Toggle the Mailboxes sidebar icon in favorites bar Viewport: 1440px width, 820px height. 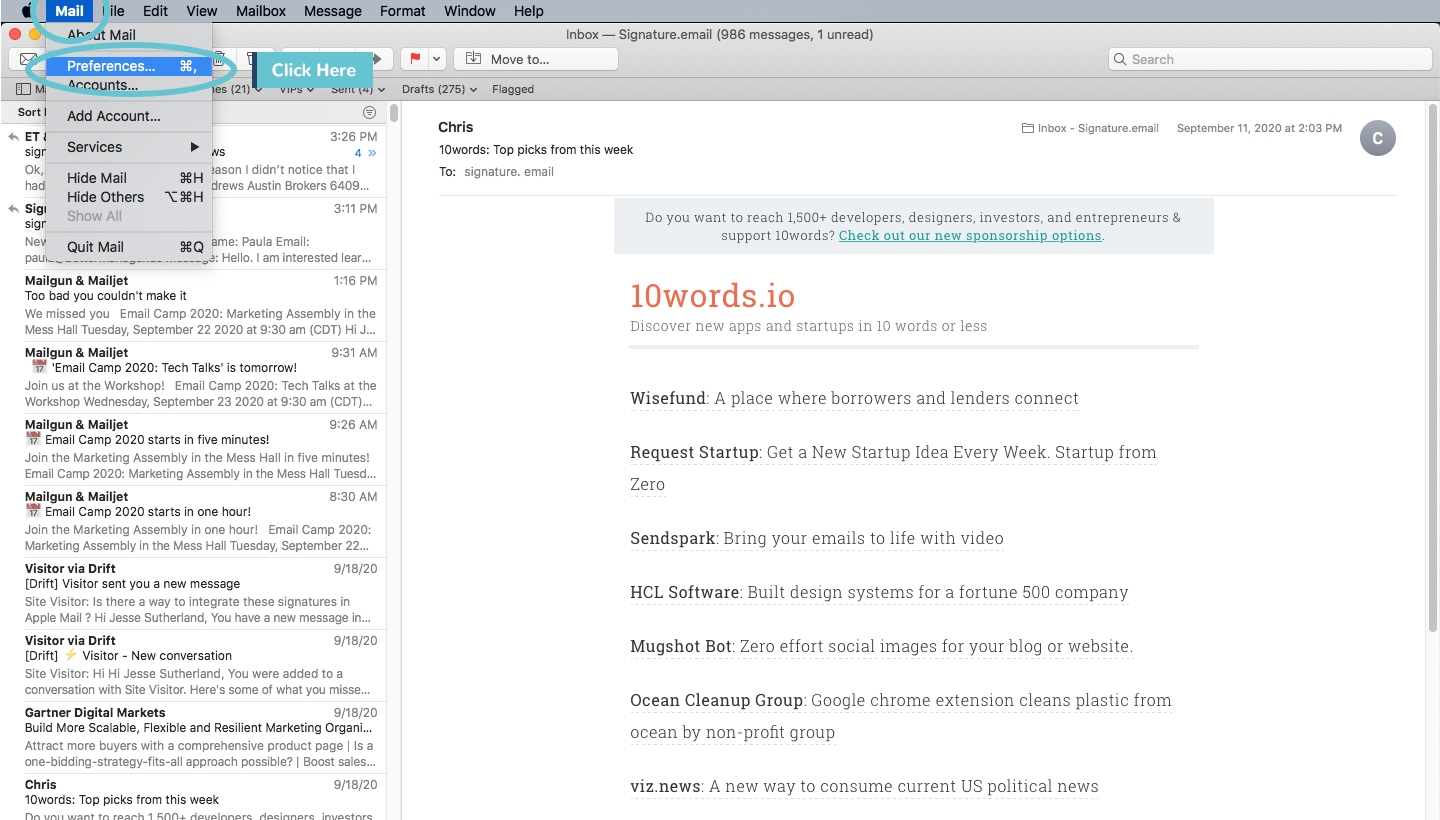pos(23,89)
